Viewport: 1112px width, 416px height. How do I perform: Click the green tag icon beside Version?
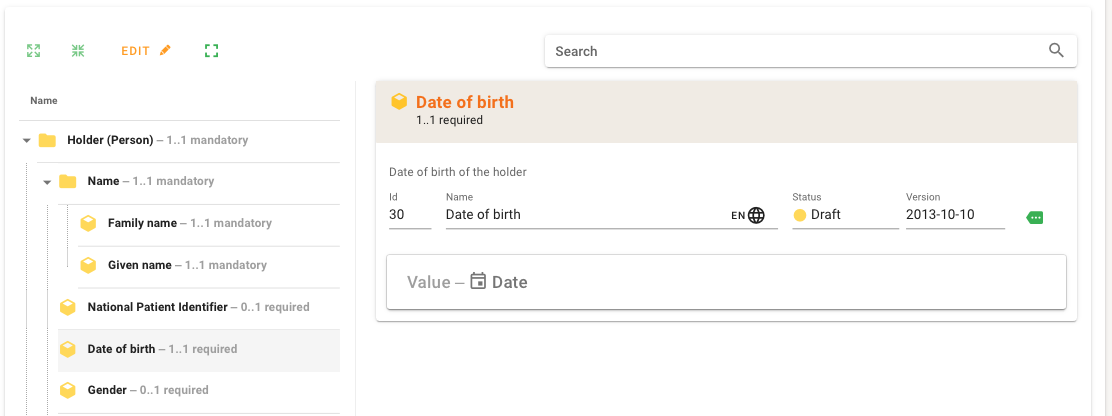[x=1035, y=217]
